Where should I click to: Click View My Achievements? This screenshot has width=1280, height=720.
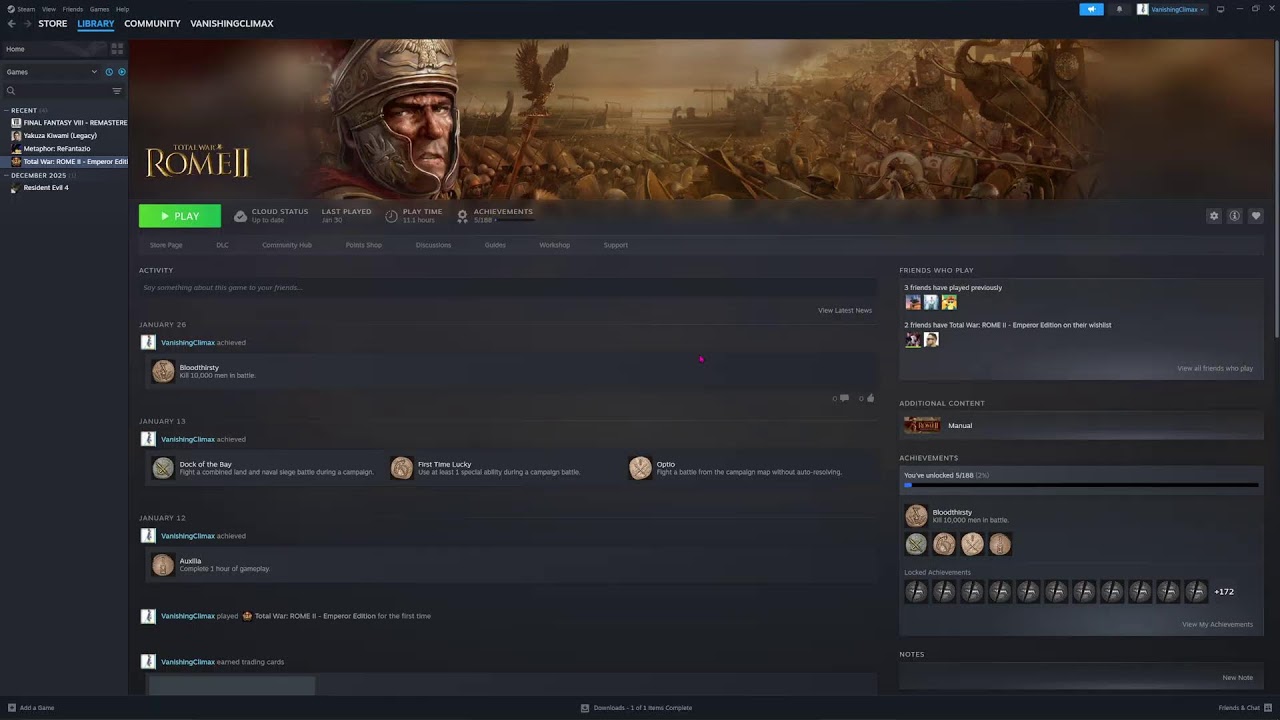click(x=1217, y=625)
